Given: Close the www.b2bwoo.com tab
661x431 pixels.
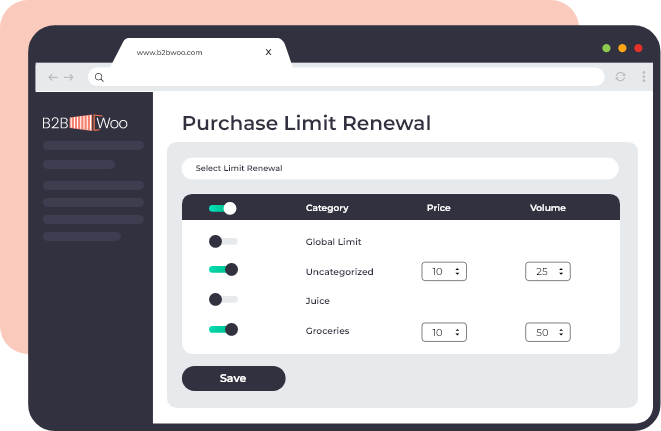Looking at the screenshot, I should click(268, 52).
